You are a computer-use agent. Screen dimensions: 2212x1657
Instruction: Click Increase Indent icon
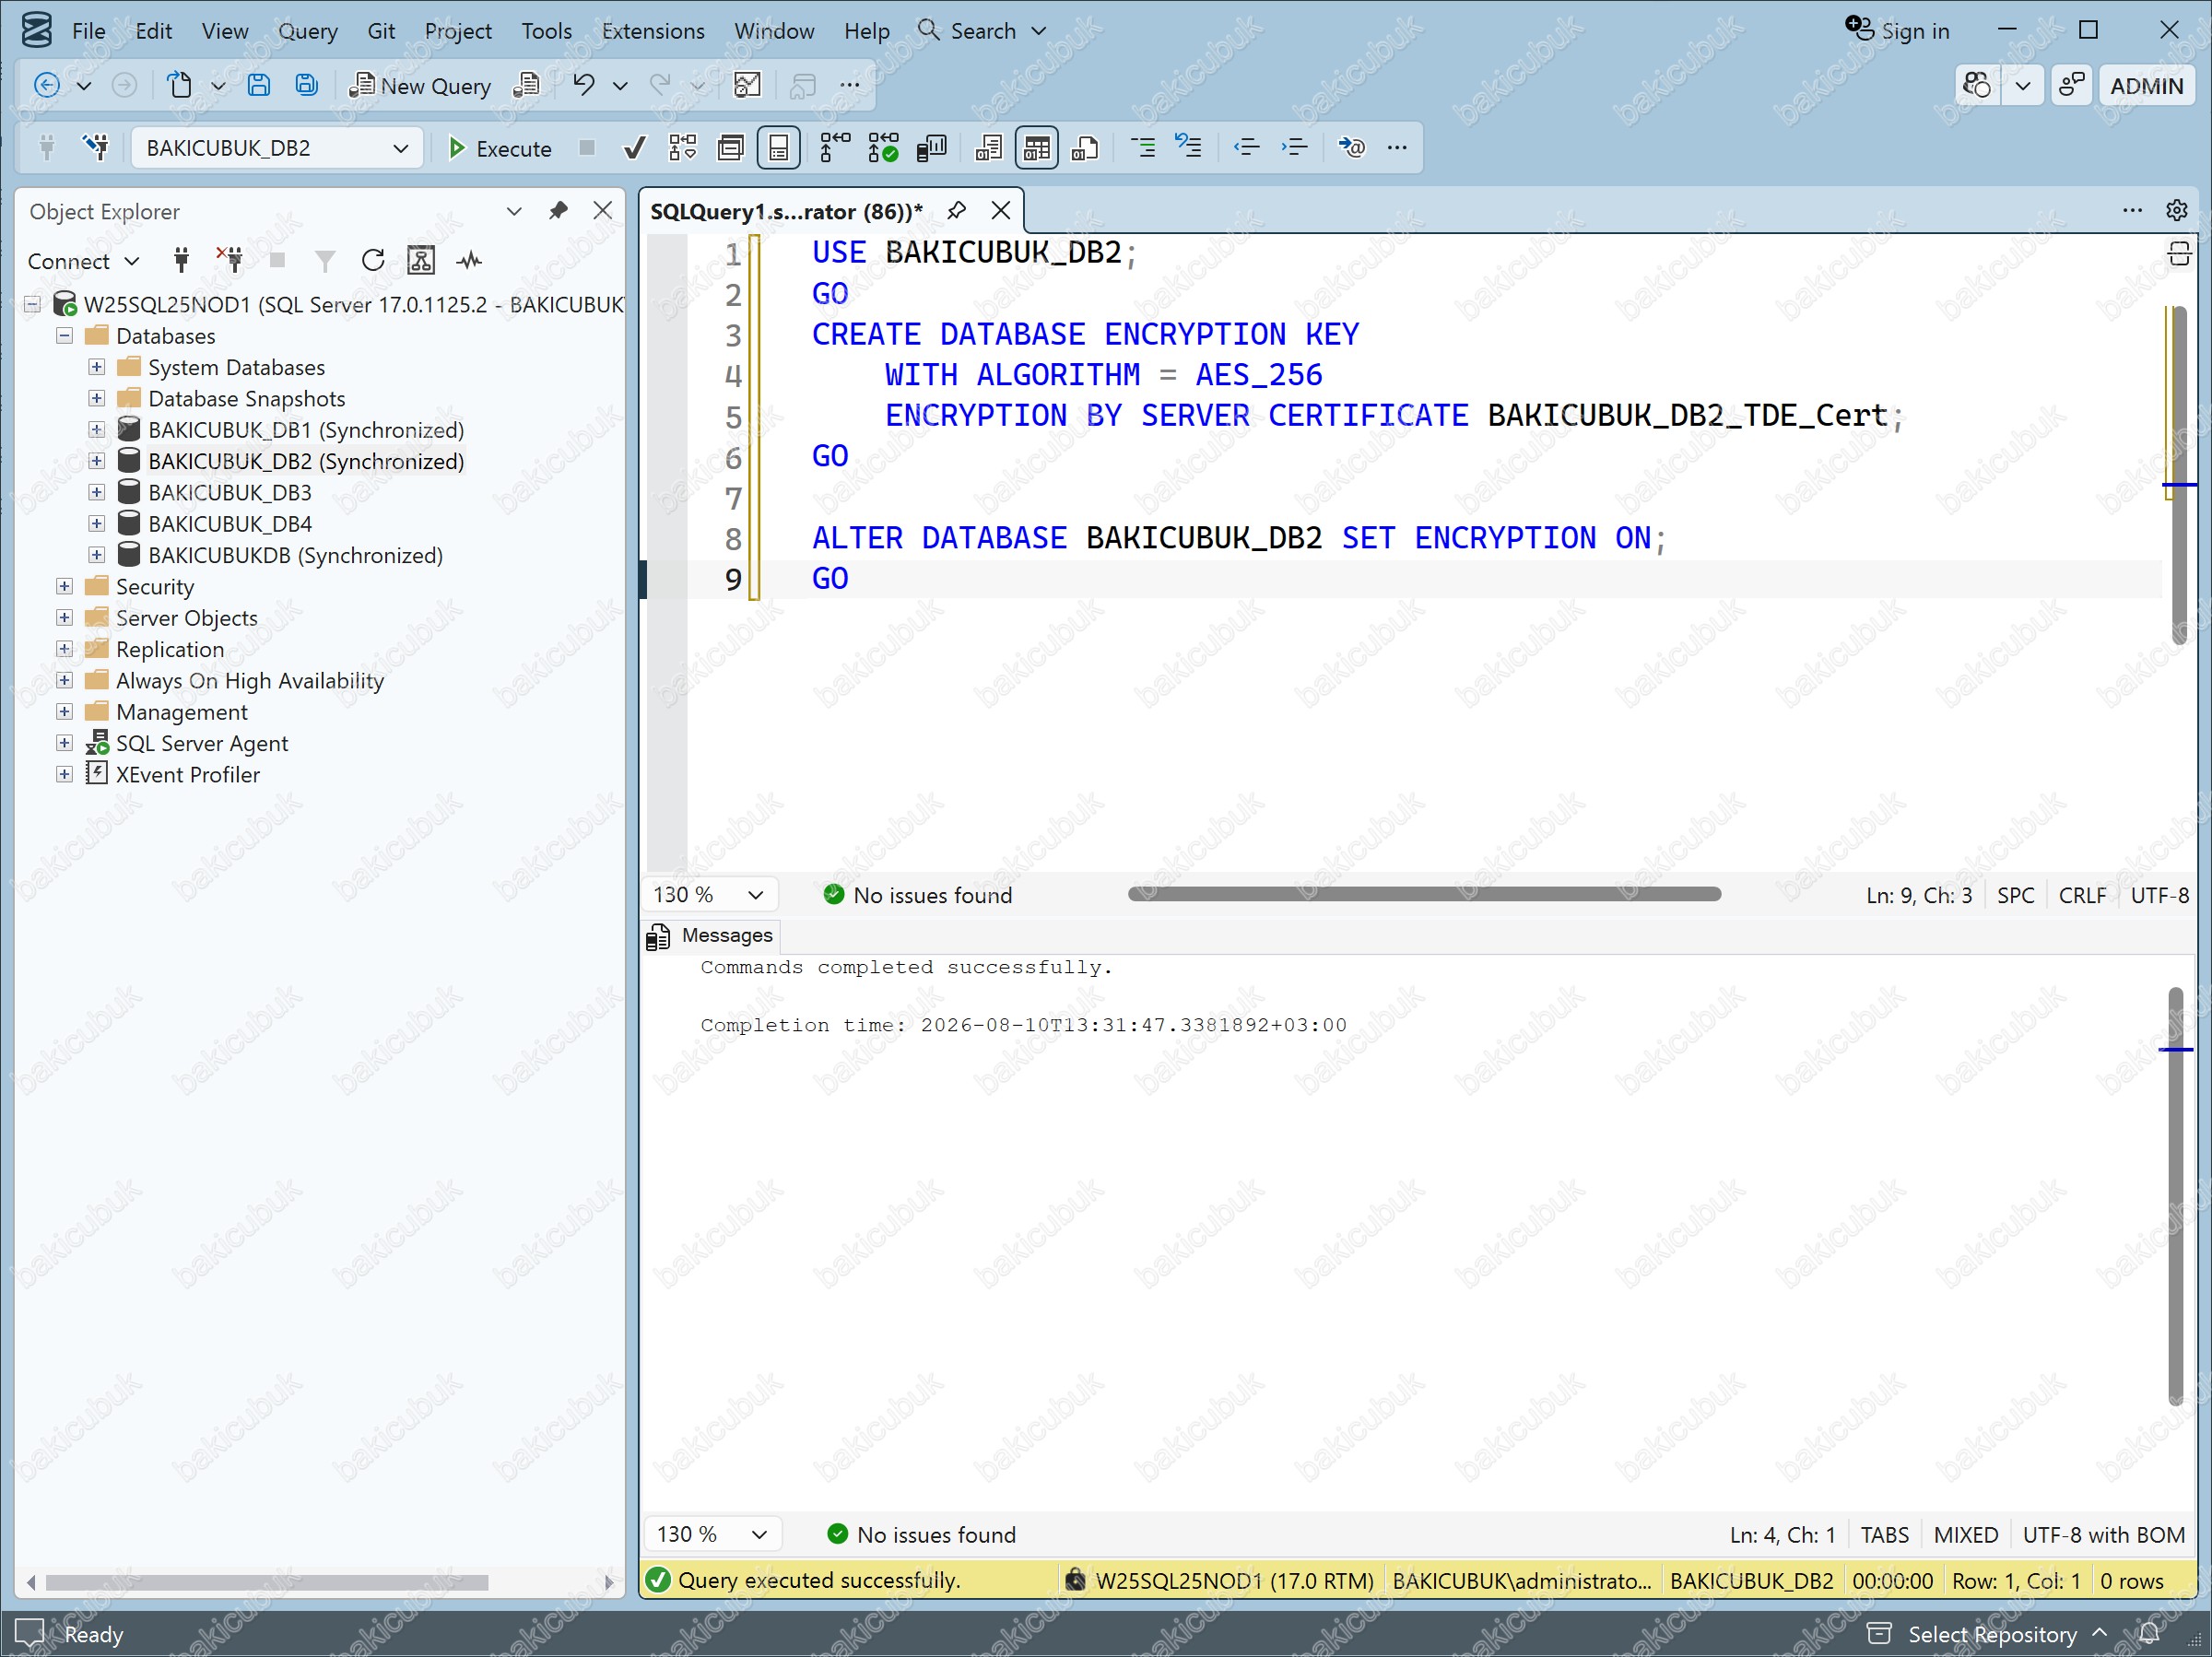tap(1294, 148)
